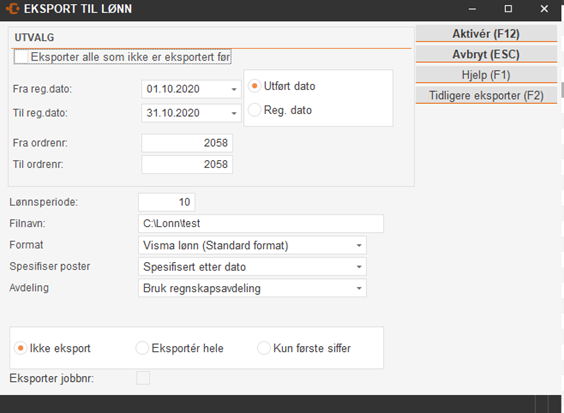Select 'Kun første siffer' radio option
This screenshot has height=413, width=564.
point(264,348)
